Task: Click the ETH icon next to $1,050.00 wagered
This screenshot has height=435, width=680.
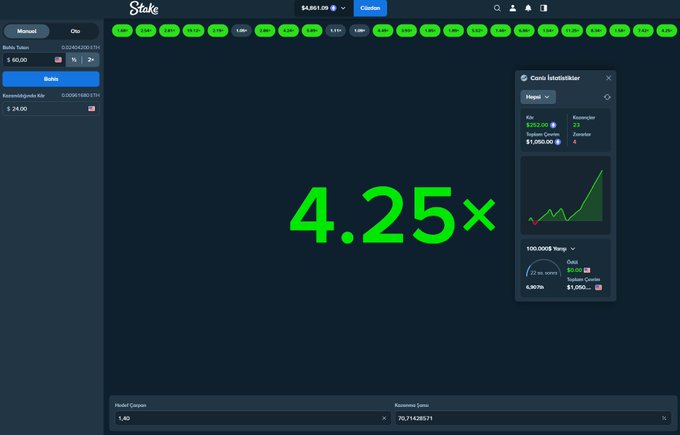Action: point(558,142)
